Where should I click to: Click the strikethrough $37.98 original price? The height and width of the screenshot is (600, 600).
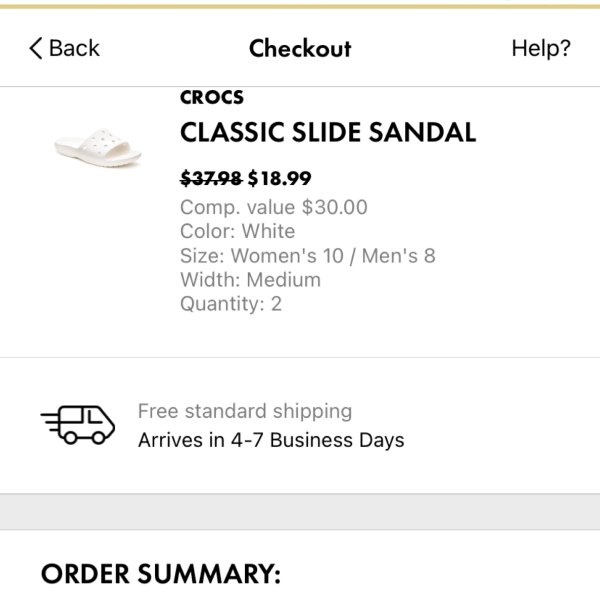(x=211, y=178)
